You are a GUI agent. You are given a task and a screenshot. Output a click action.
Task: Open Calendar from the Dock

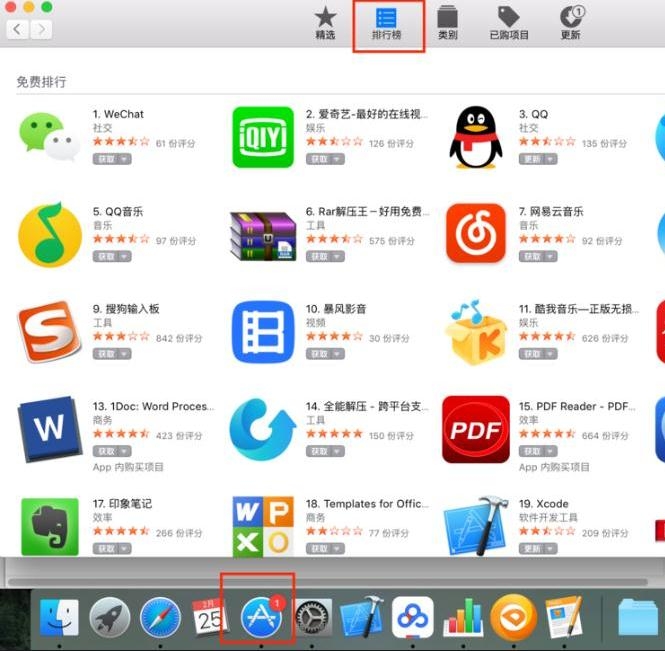point(210,617)
